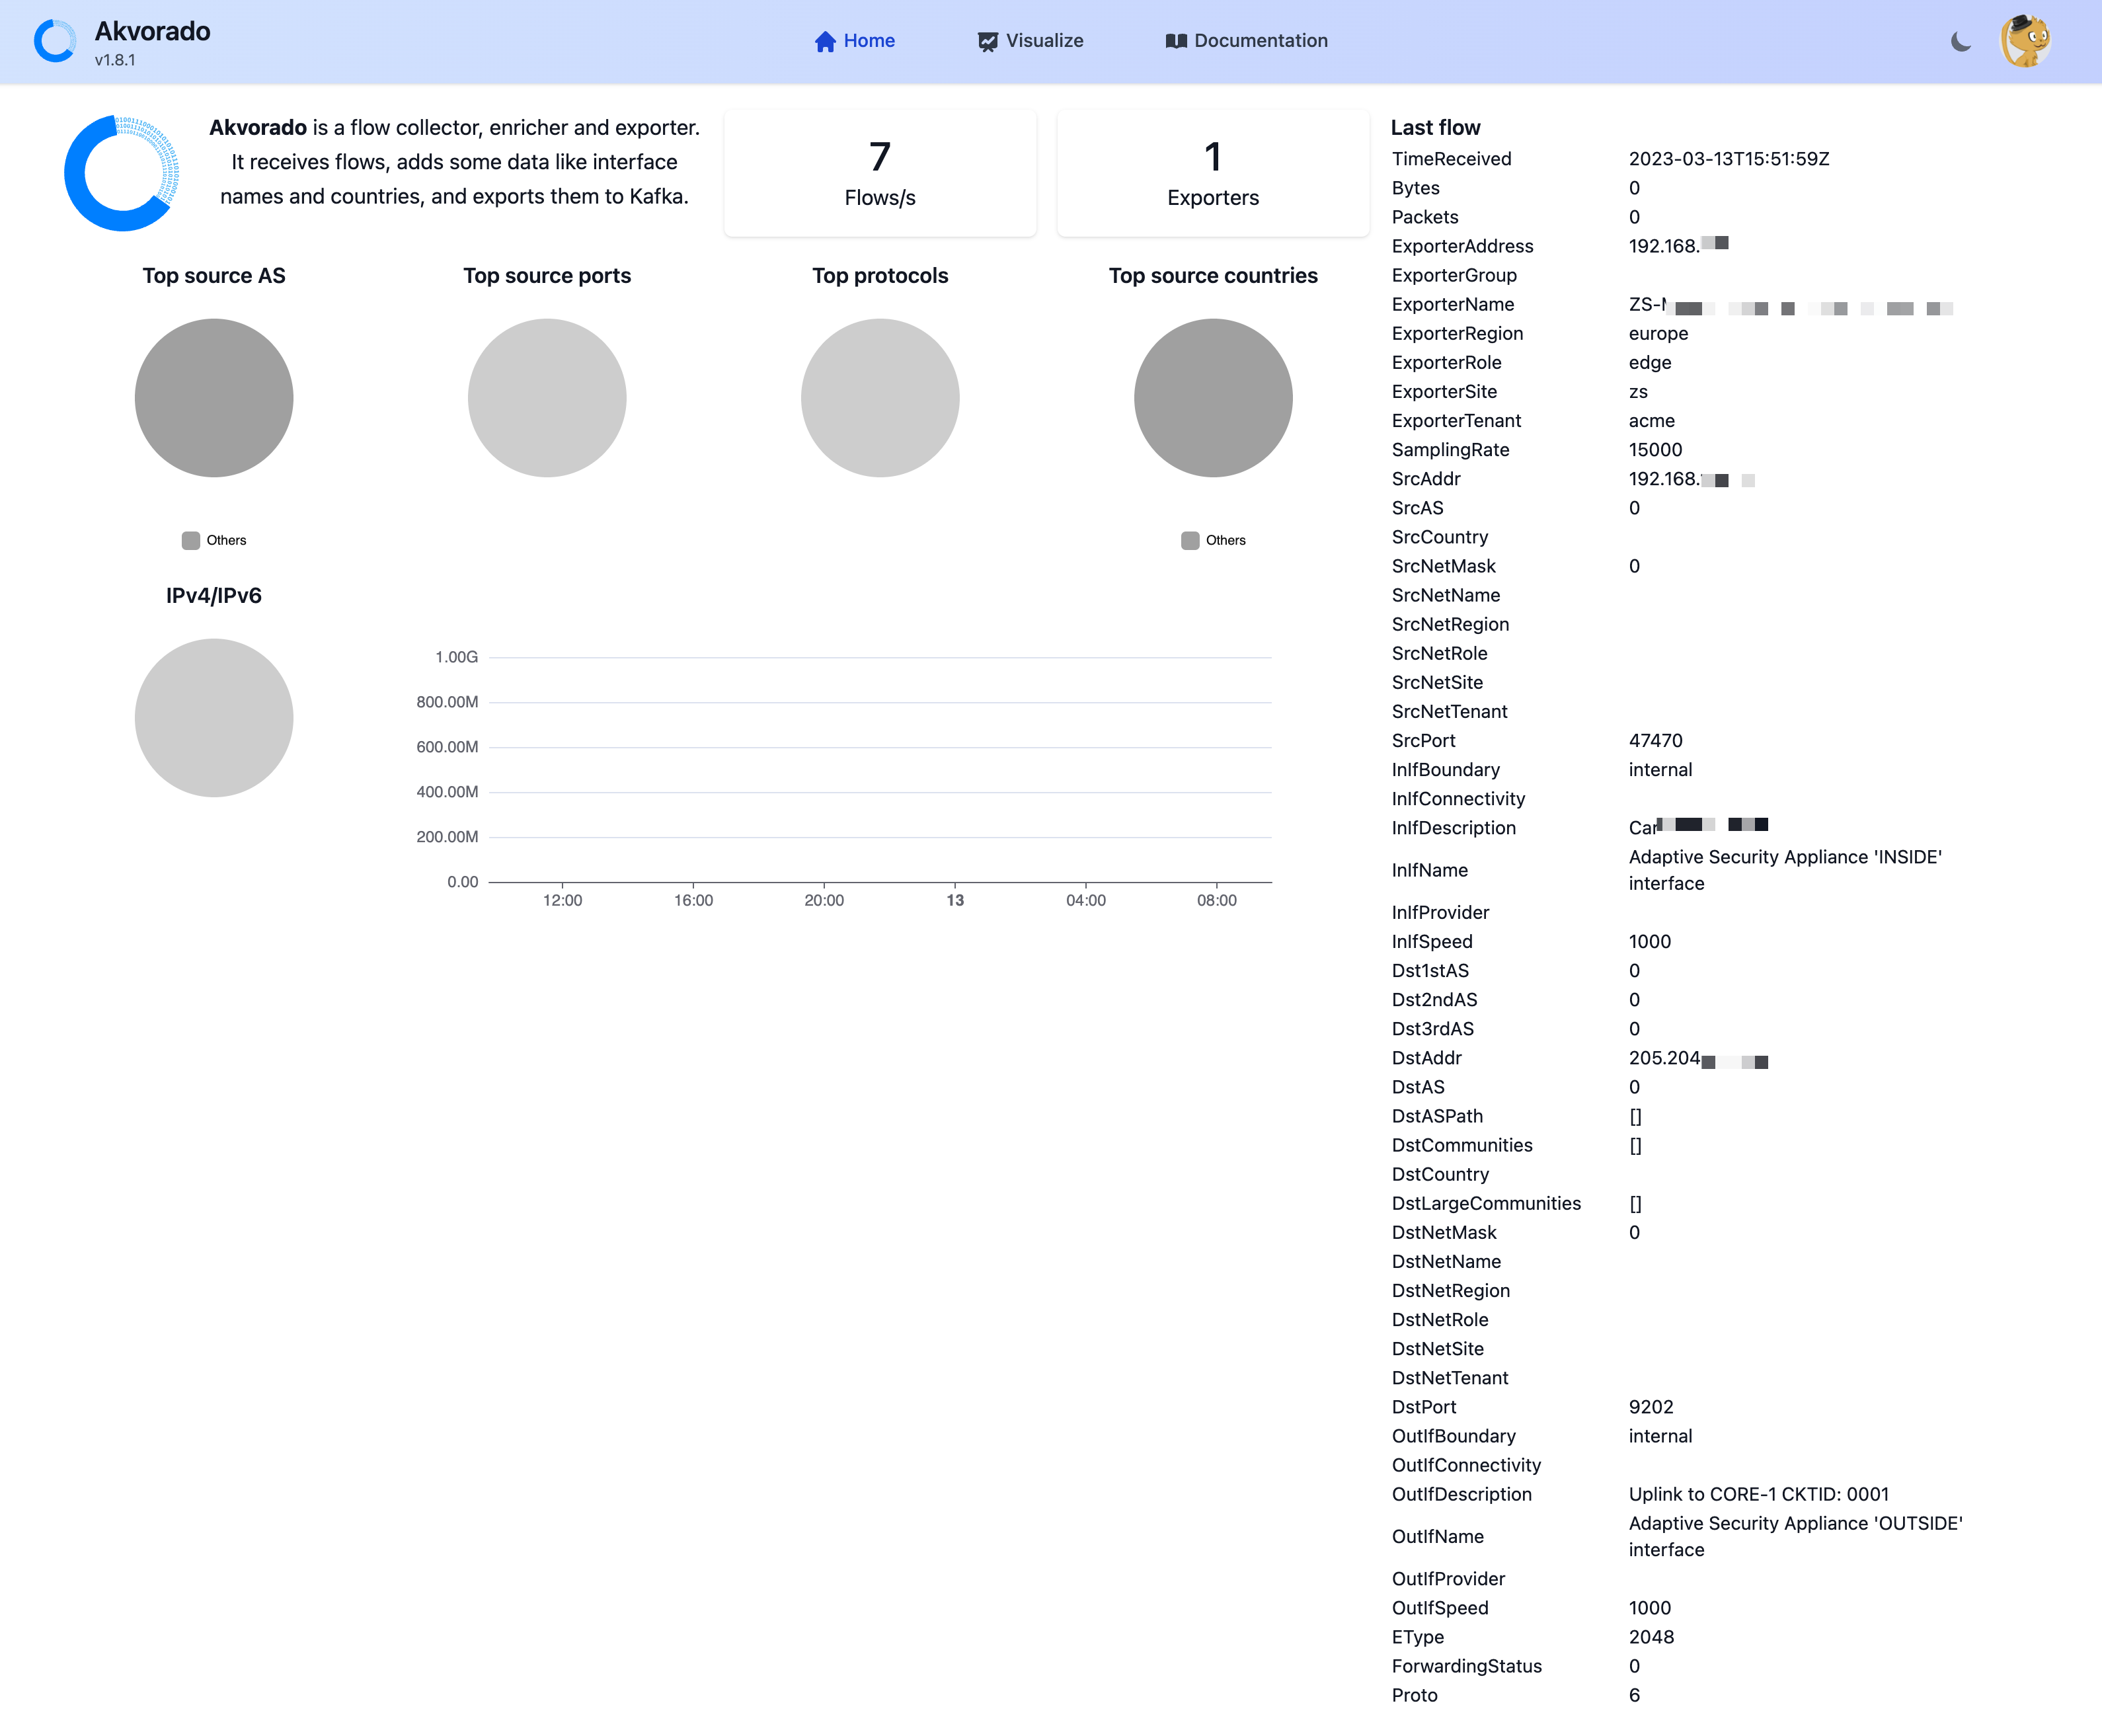This screenshot has width=2102, height=1736.
Task: Toggle dark mode with moon icon
Action: click(x=1960, y=41)
